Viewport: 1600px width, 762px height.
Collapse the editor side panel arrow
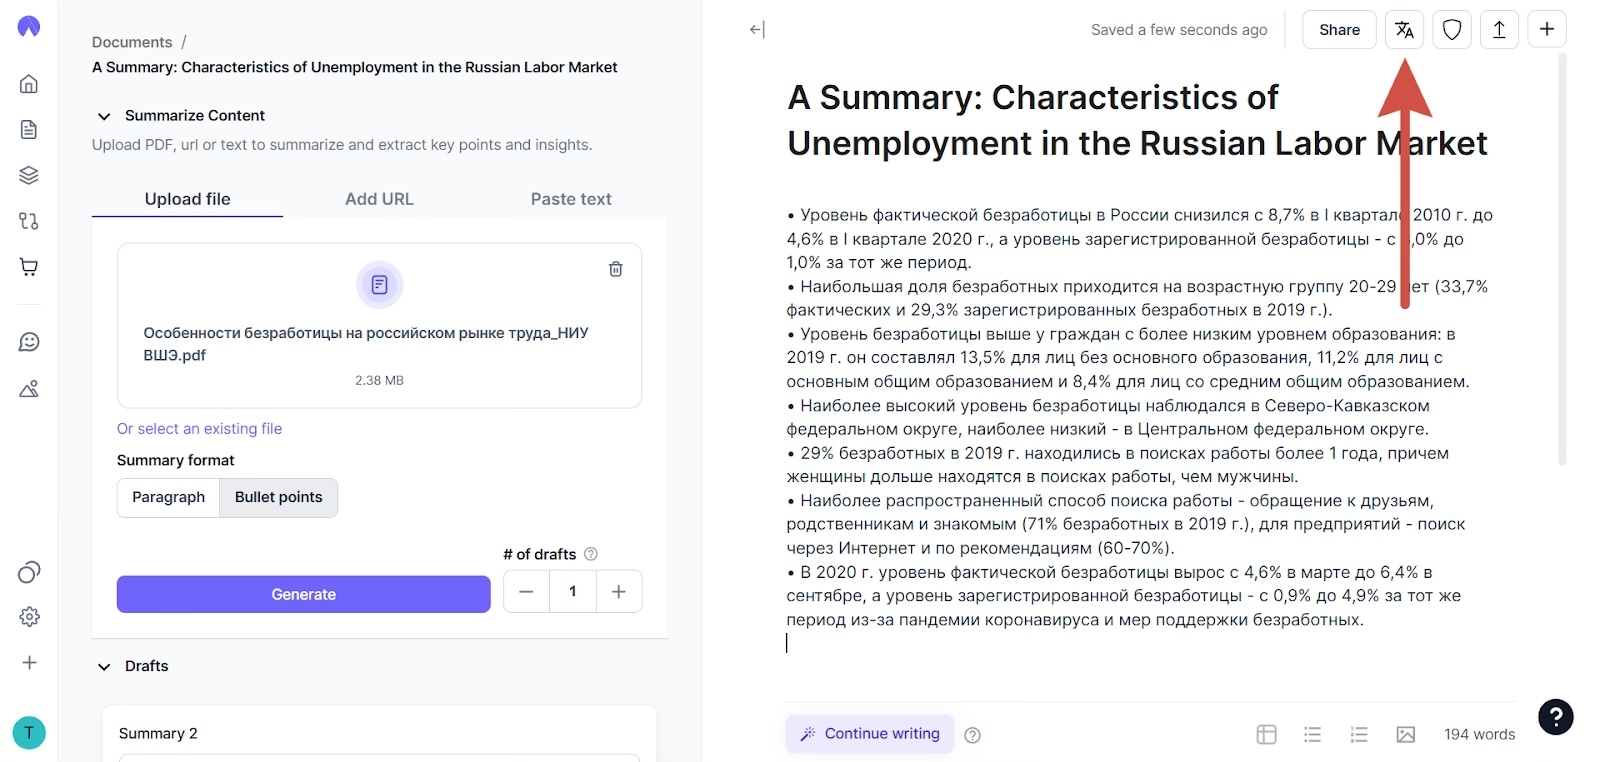(x=757, y=30)
